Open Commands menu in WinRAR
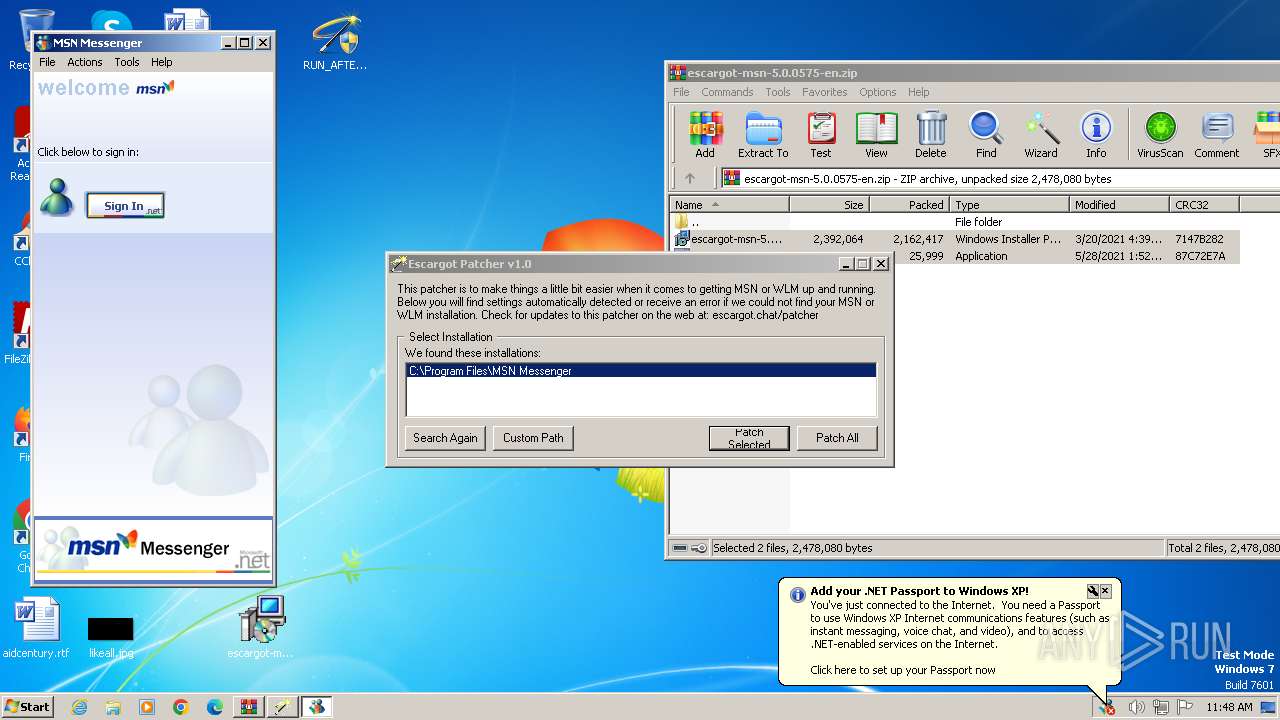 point(727,92)
